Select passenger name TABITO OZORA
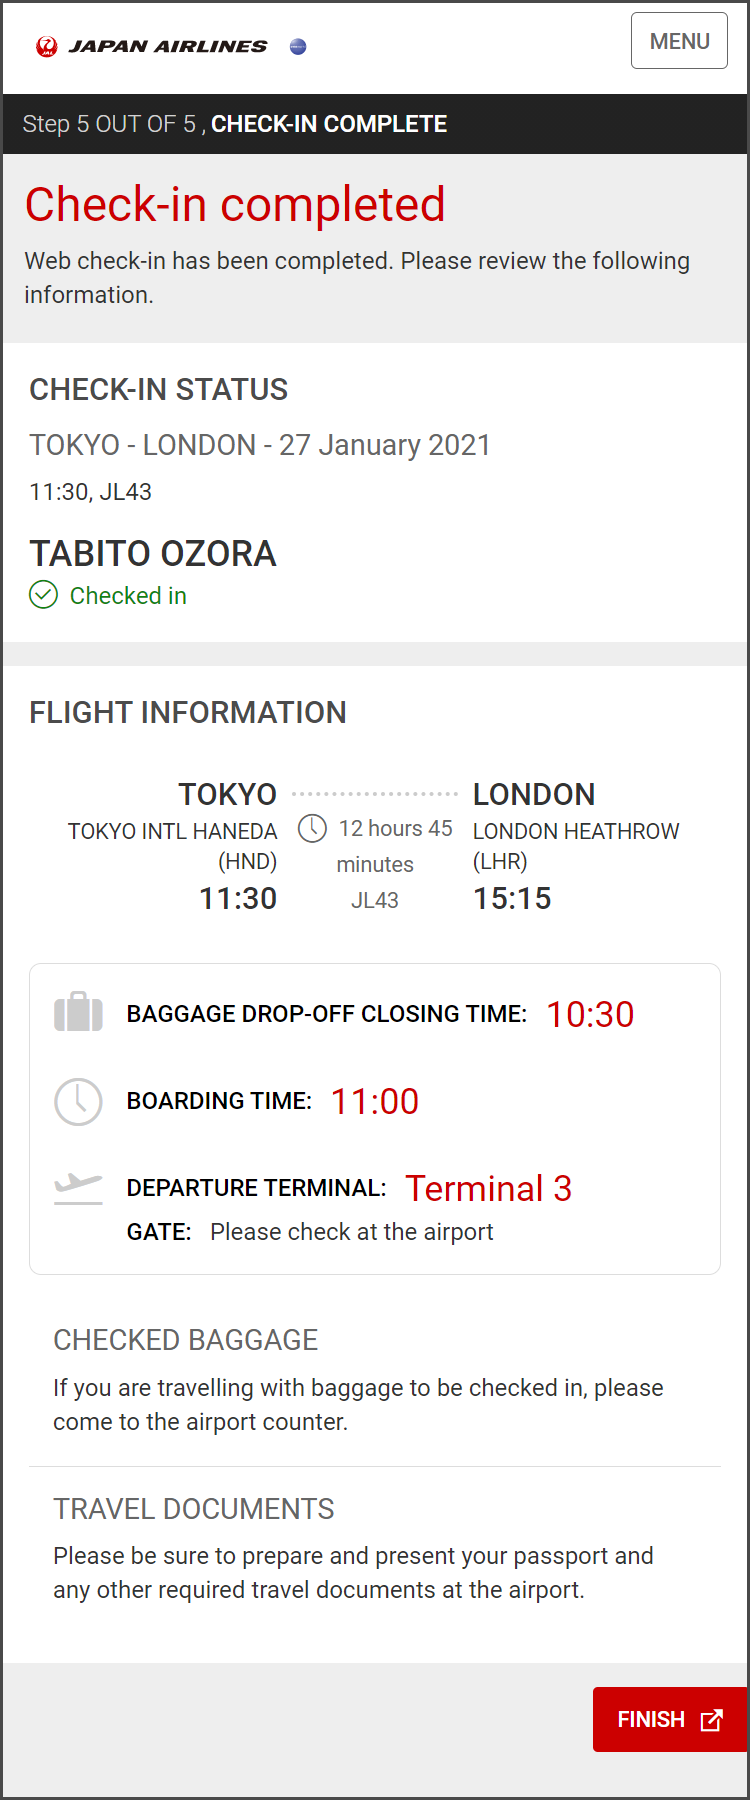This screenshot has width=750, height=1800. tap(153, 553)
